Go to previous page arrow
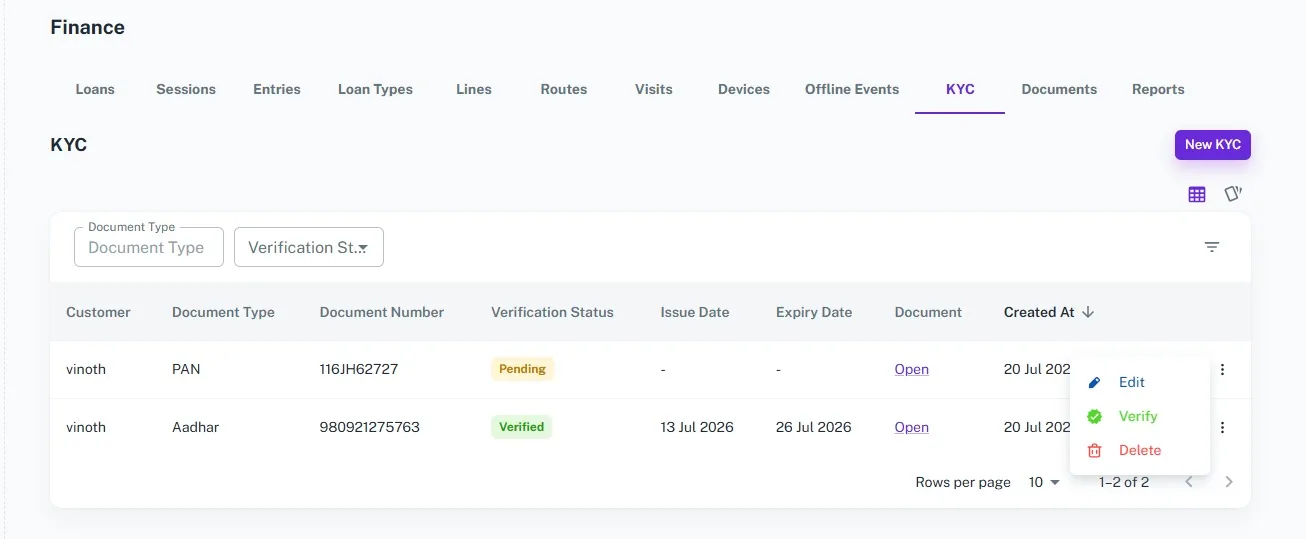 (1189, 482)
